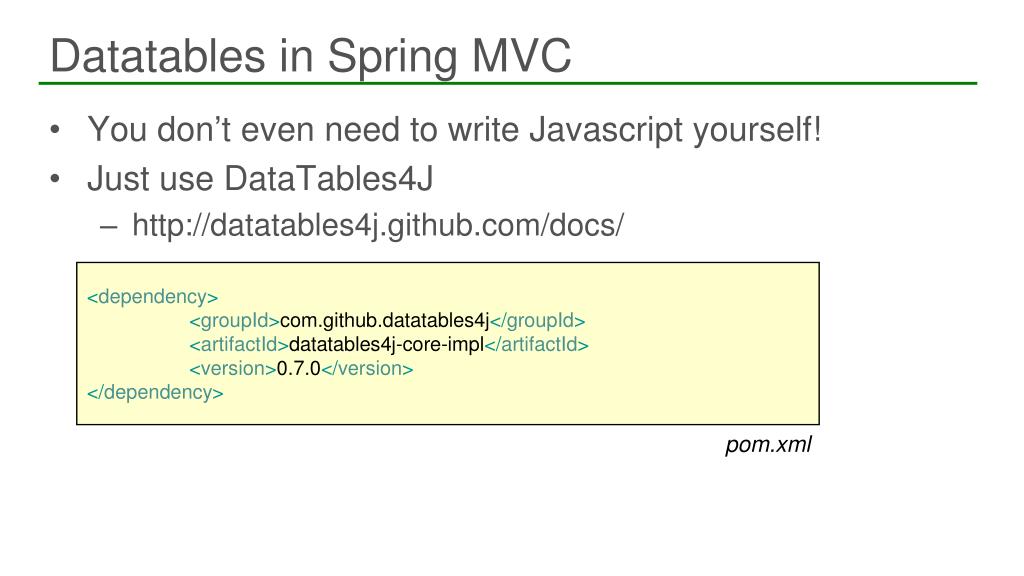
Task: Click the closing version tag
Action: [x=367, y=369]
